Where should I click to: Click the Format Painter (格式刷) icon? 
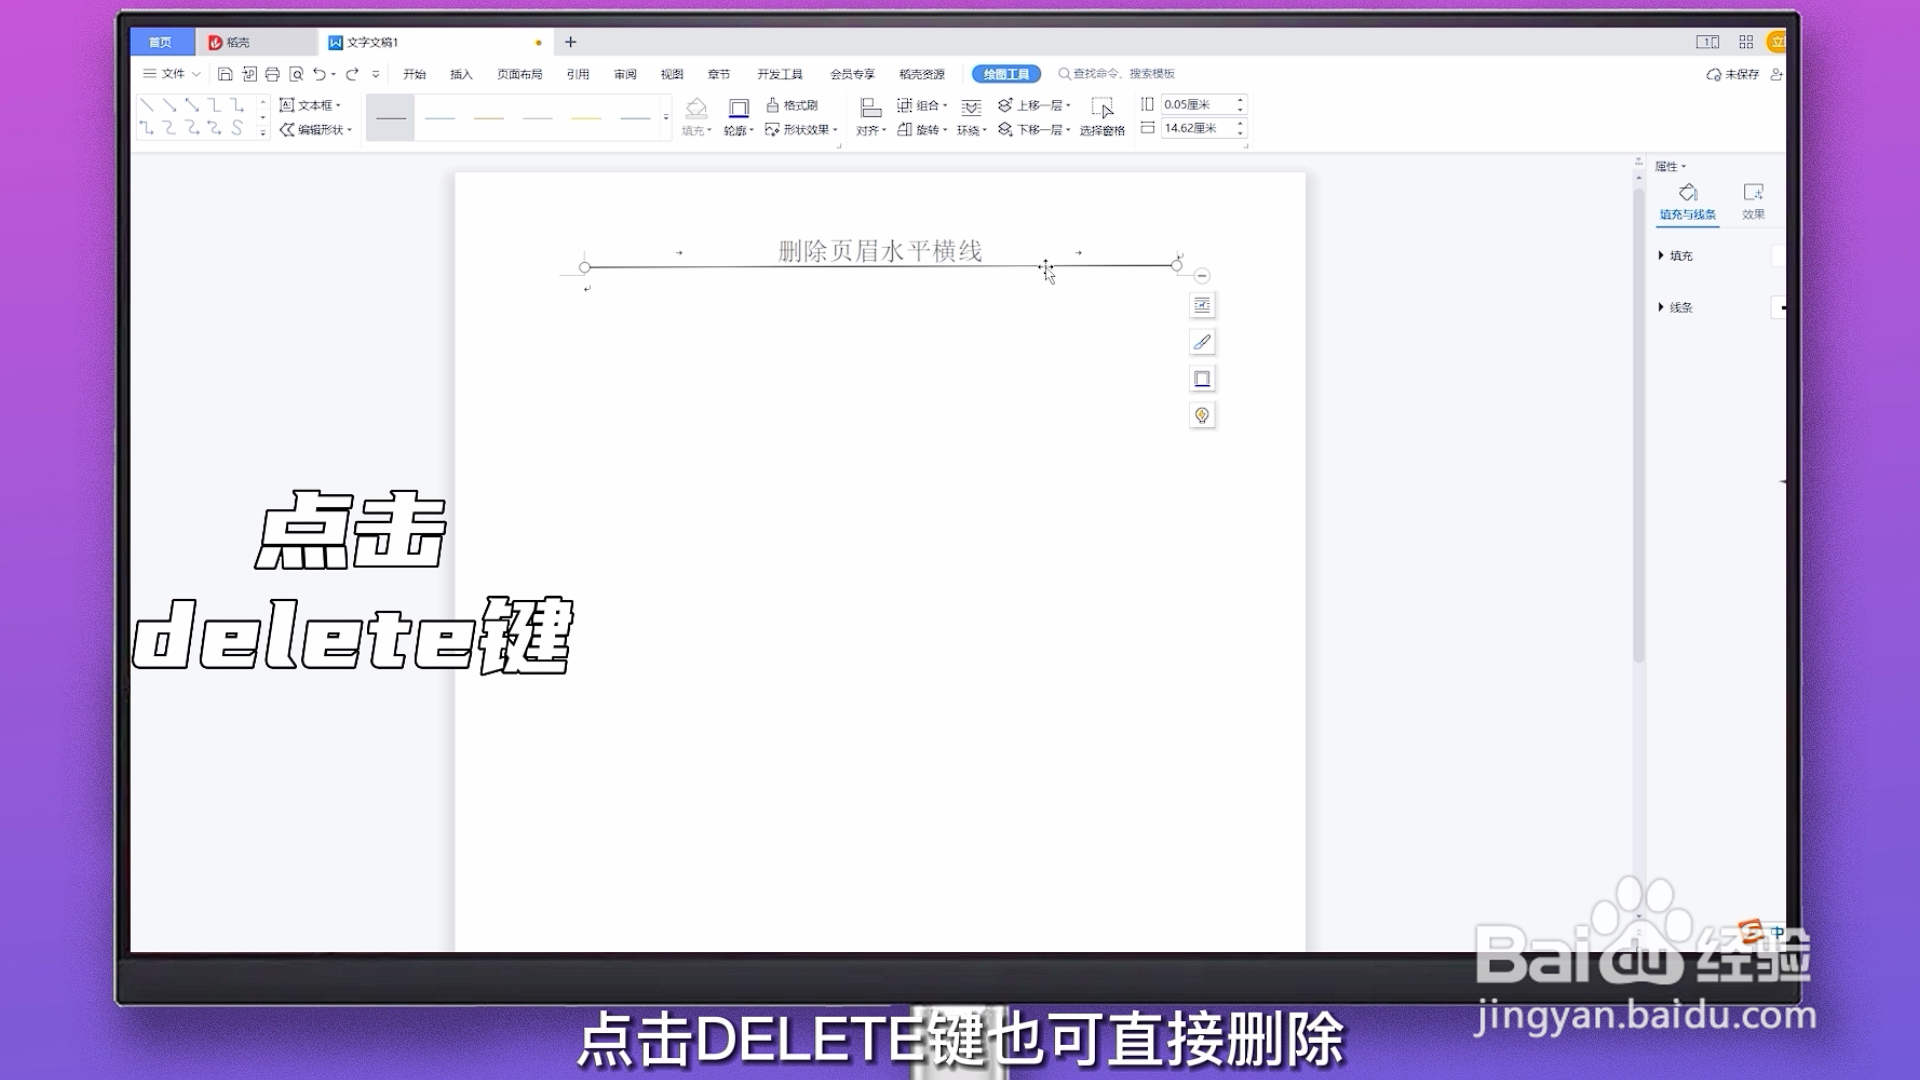point(772,105)
